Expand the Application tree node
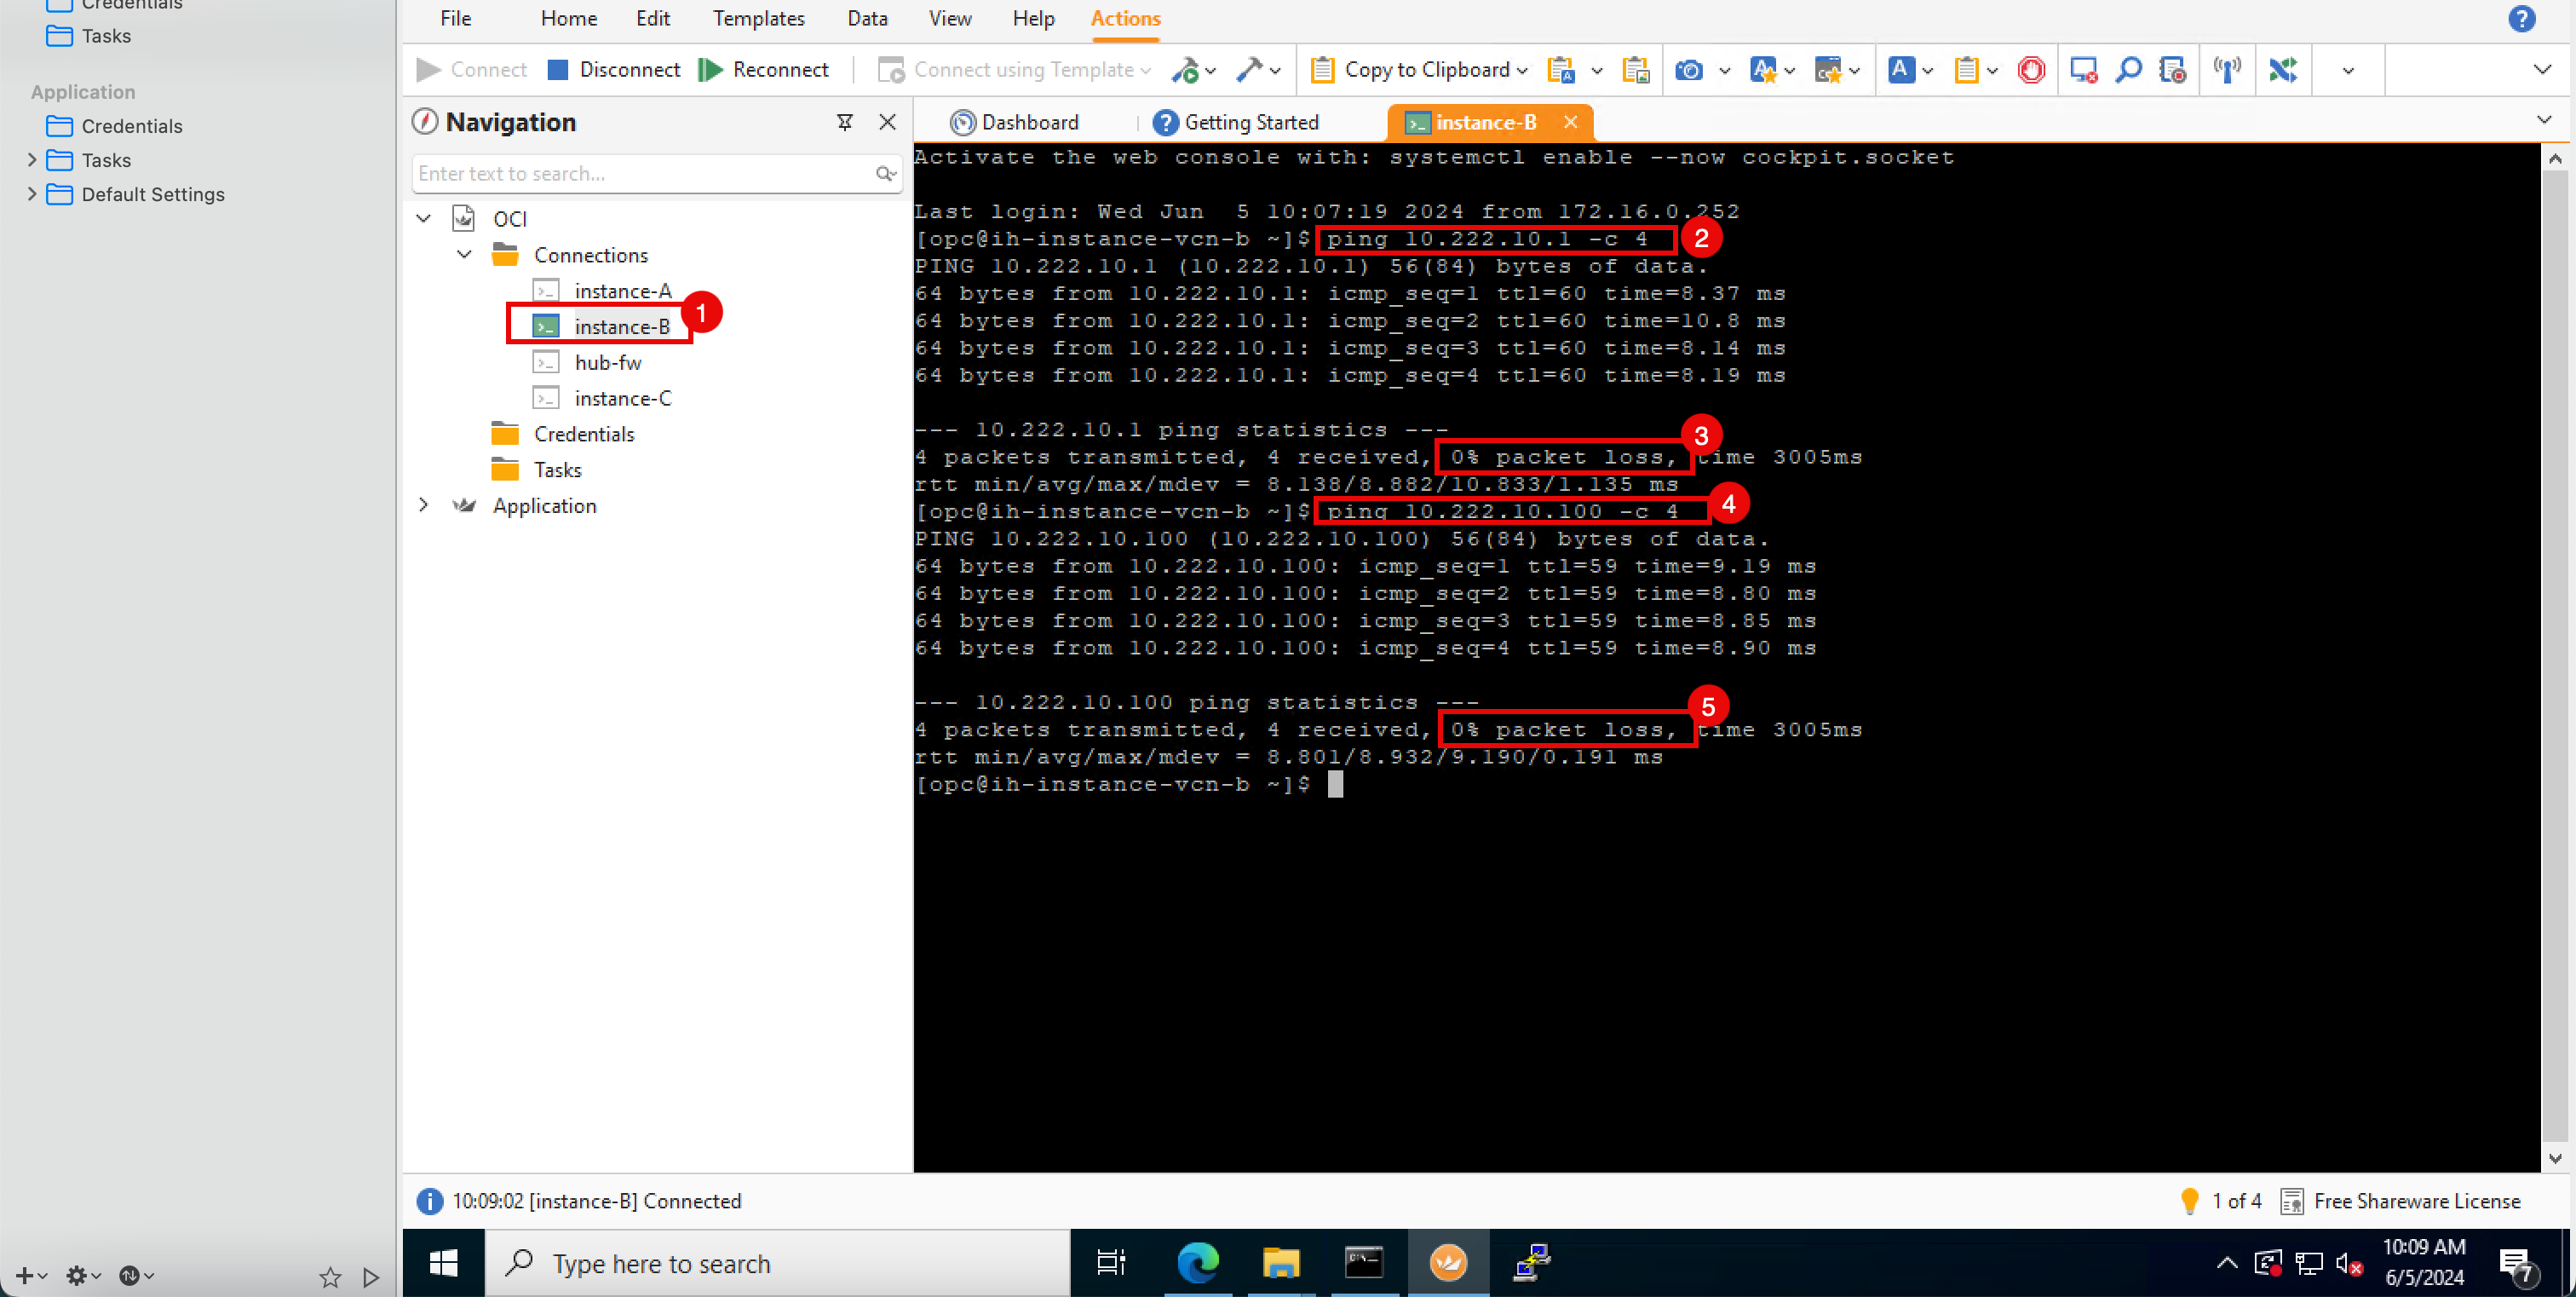The width and height of the screenshot is (2576, 1297). [428, 504]
